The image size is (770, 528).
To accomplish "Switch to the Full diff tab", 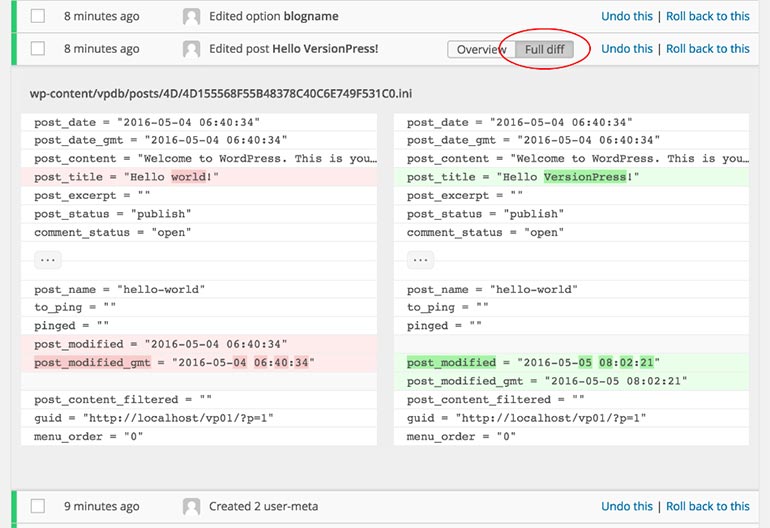I will coord(544,49).
